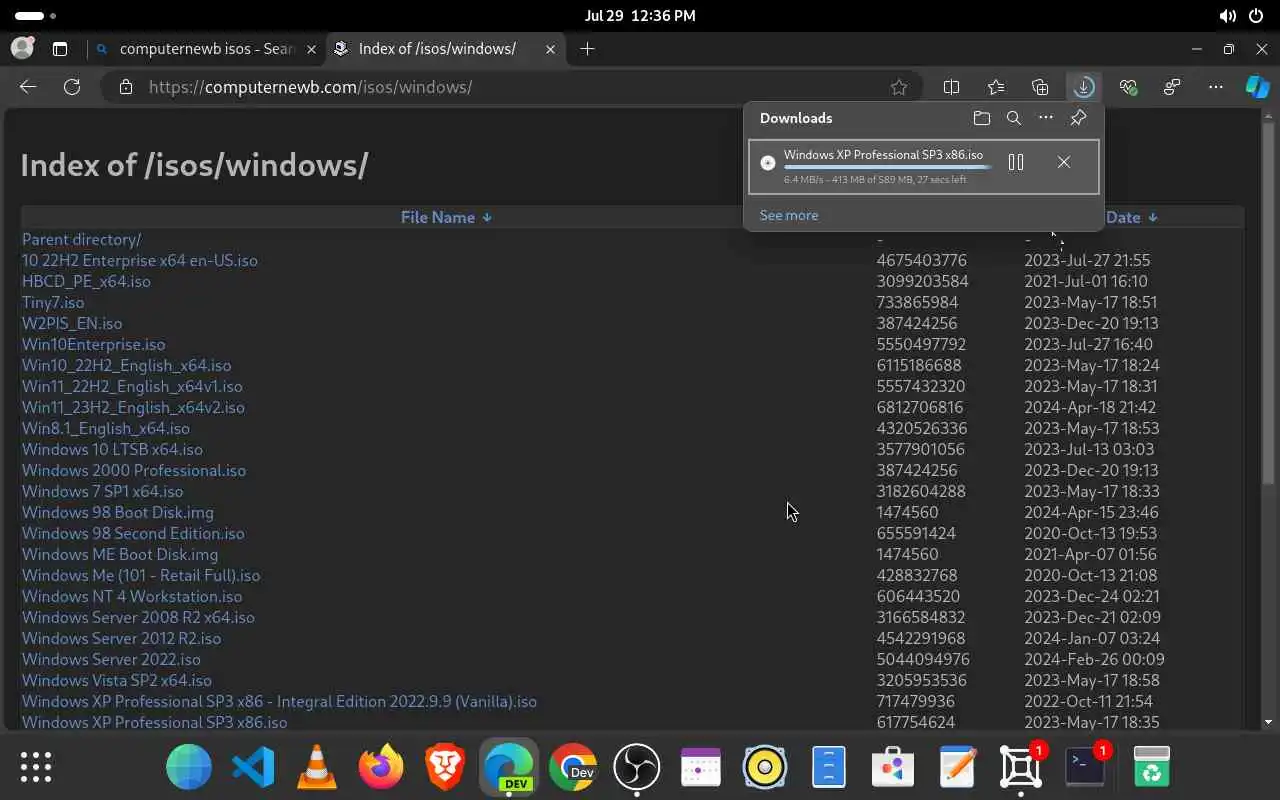Open a new tab with plus button

(x=587, y=48)
